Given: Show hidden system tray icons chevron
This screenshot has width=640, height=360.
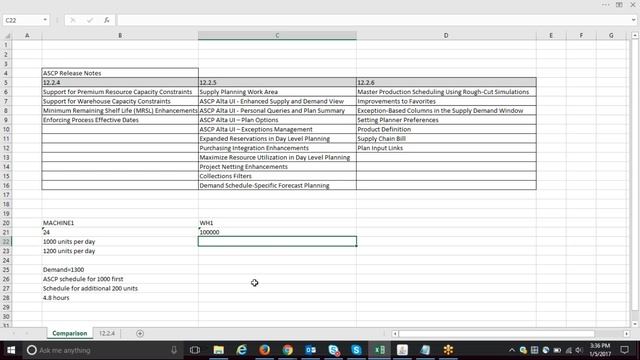Looking at the screenshot, I should point(511,350).
